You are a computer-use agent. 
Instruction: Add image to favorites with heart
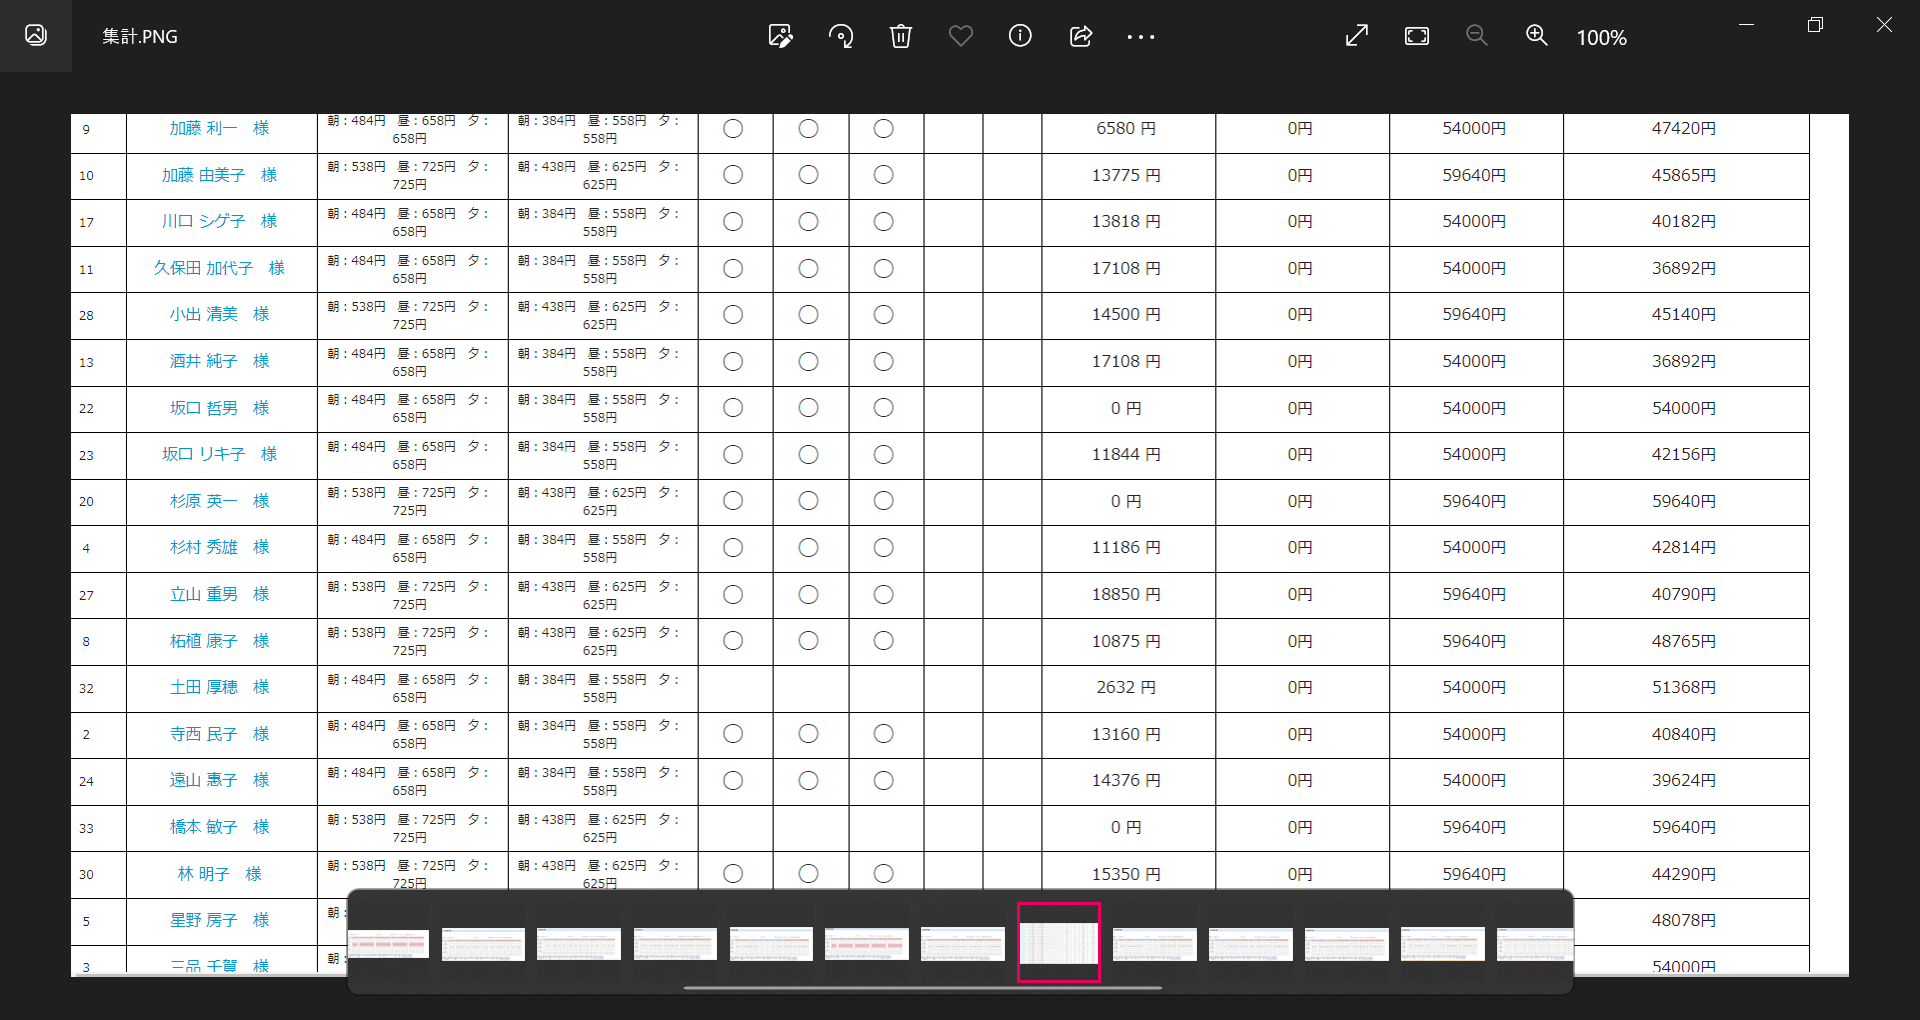tap(961, 37)
